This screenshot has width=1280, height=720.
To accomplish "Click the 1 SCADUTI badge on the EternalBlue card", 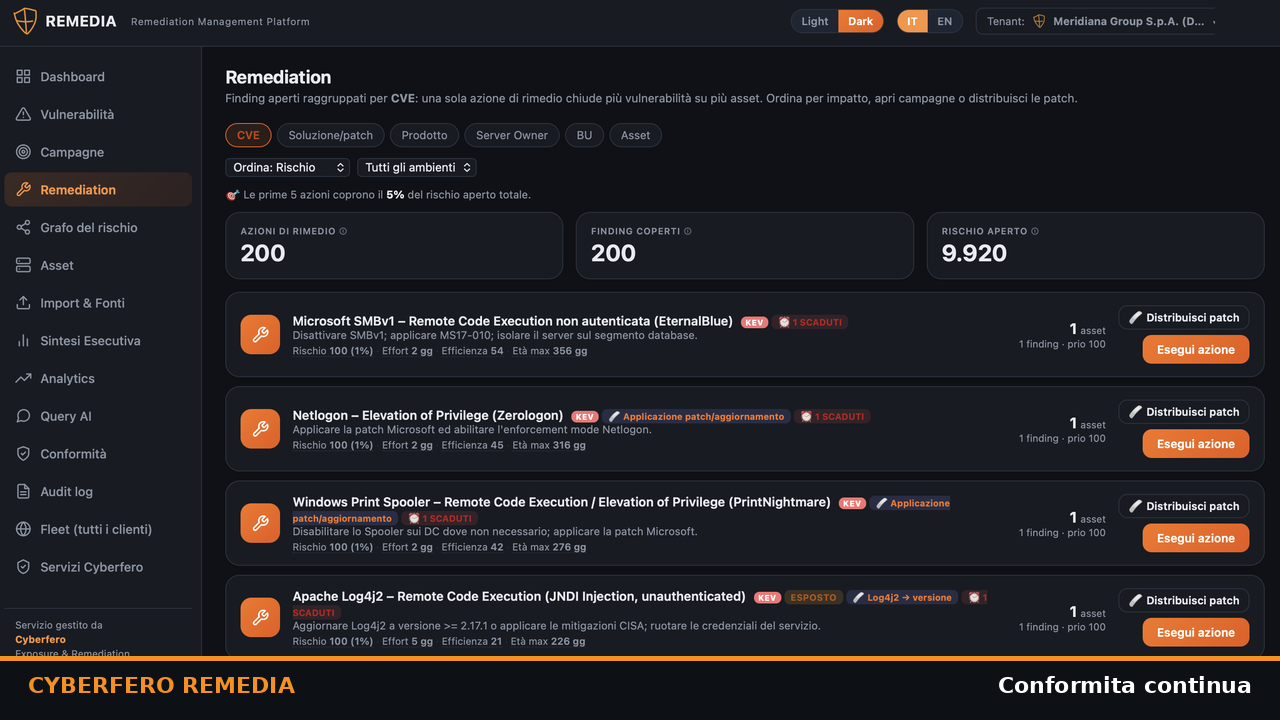I will 810,322.
